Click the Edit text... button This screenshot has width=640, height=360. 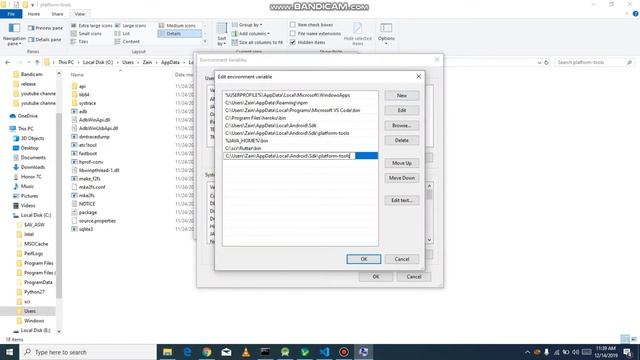pos(402,200)
